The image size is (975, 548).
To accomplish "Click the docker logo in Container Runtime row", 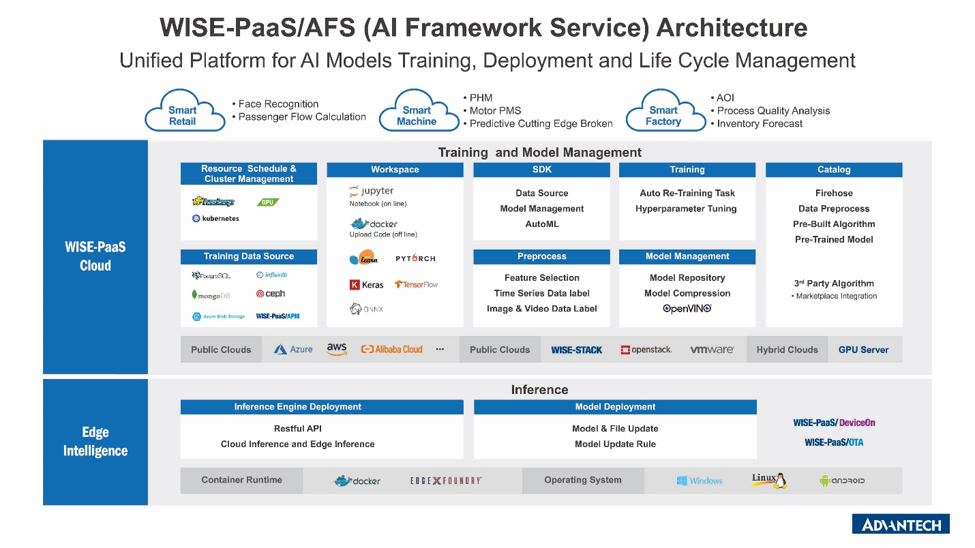I will [x=358, y=481].
